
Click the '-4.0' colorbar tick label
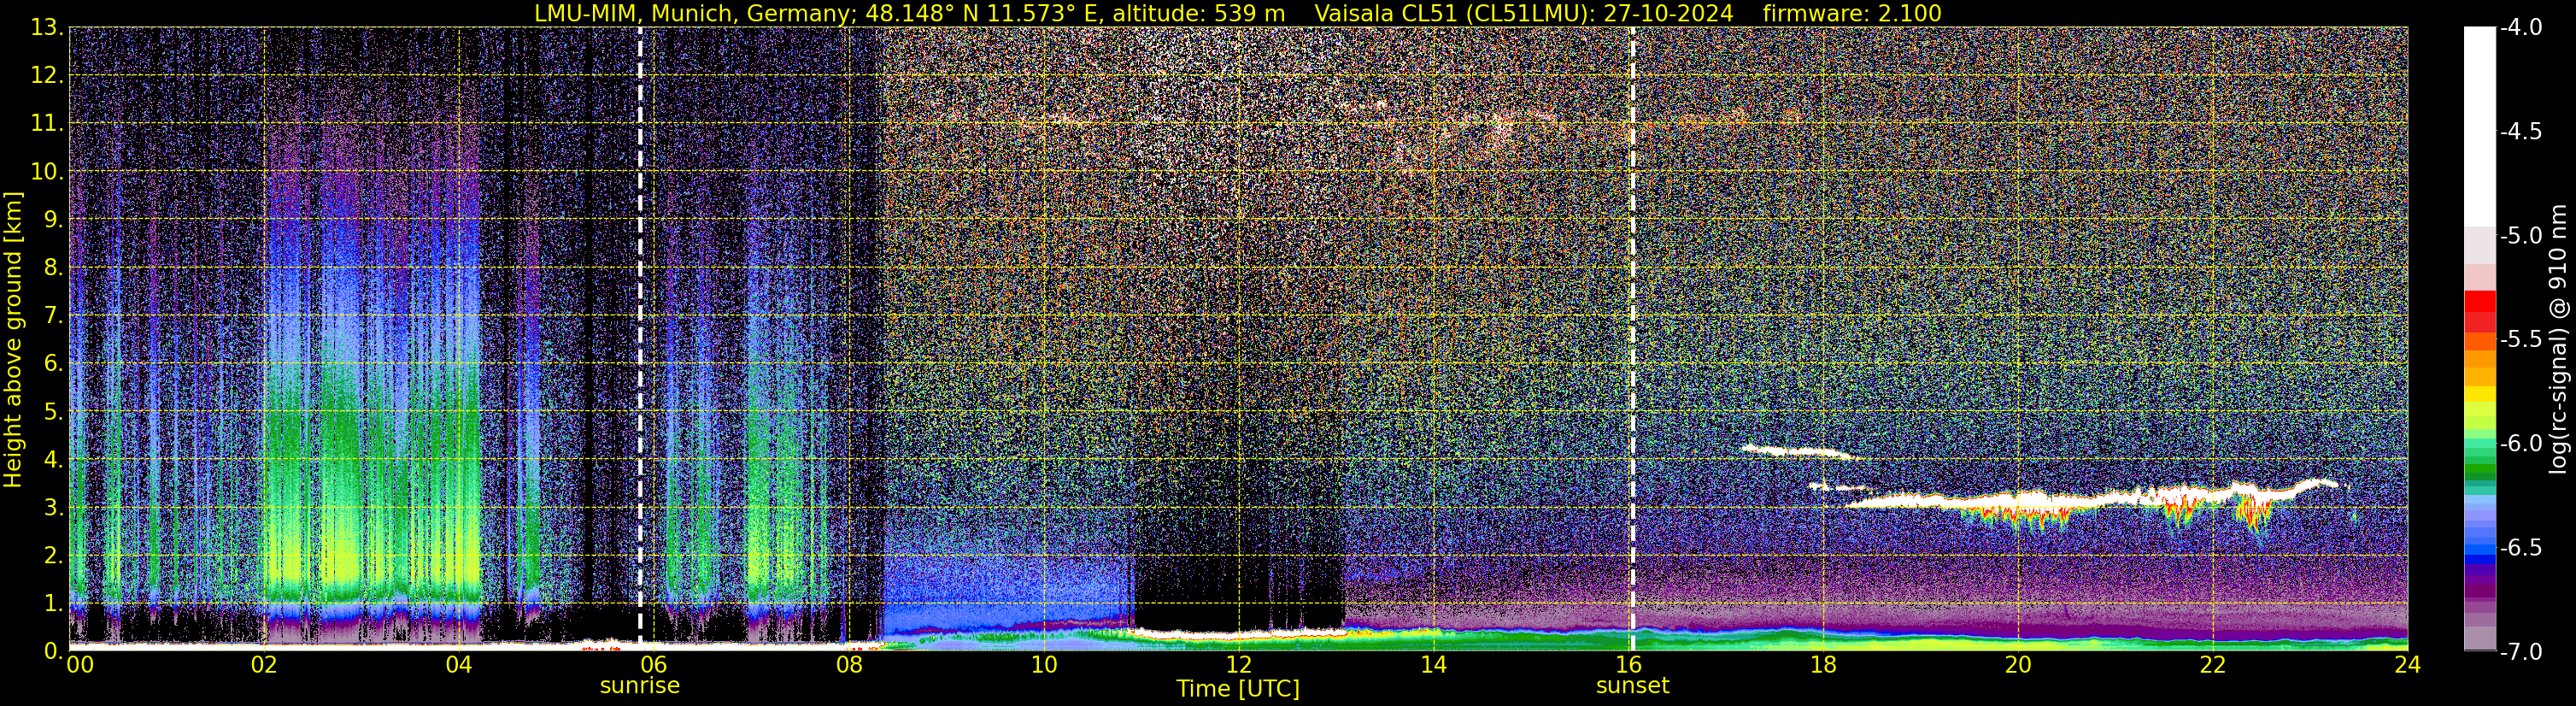(x=2521, y=27)
